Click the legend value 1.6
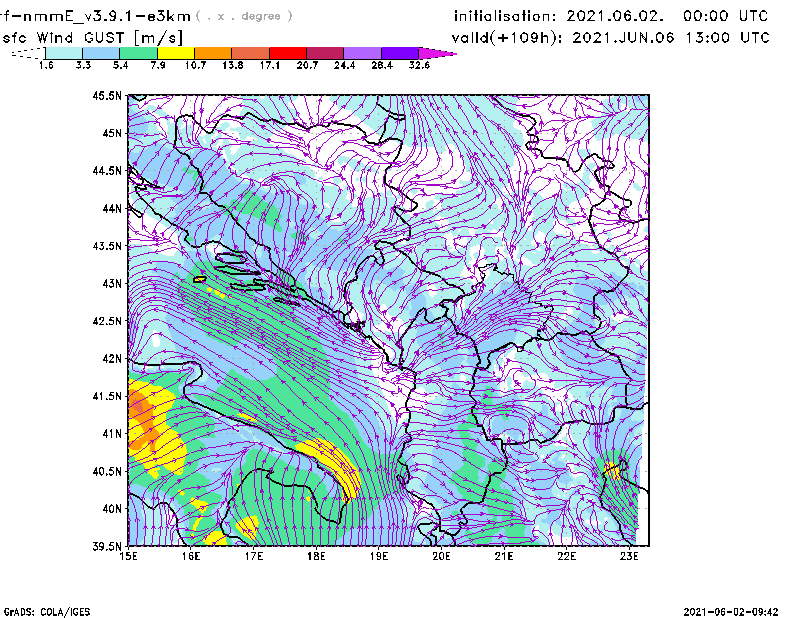 [46, 65]
